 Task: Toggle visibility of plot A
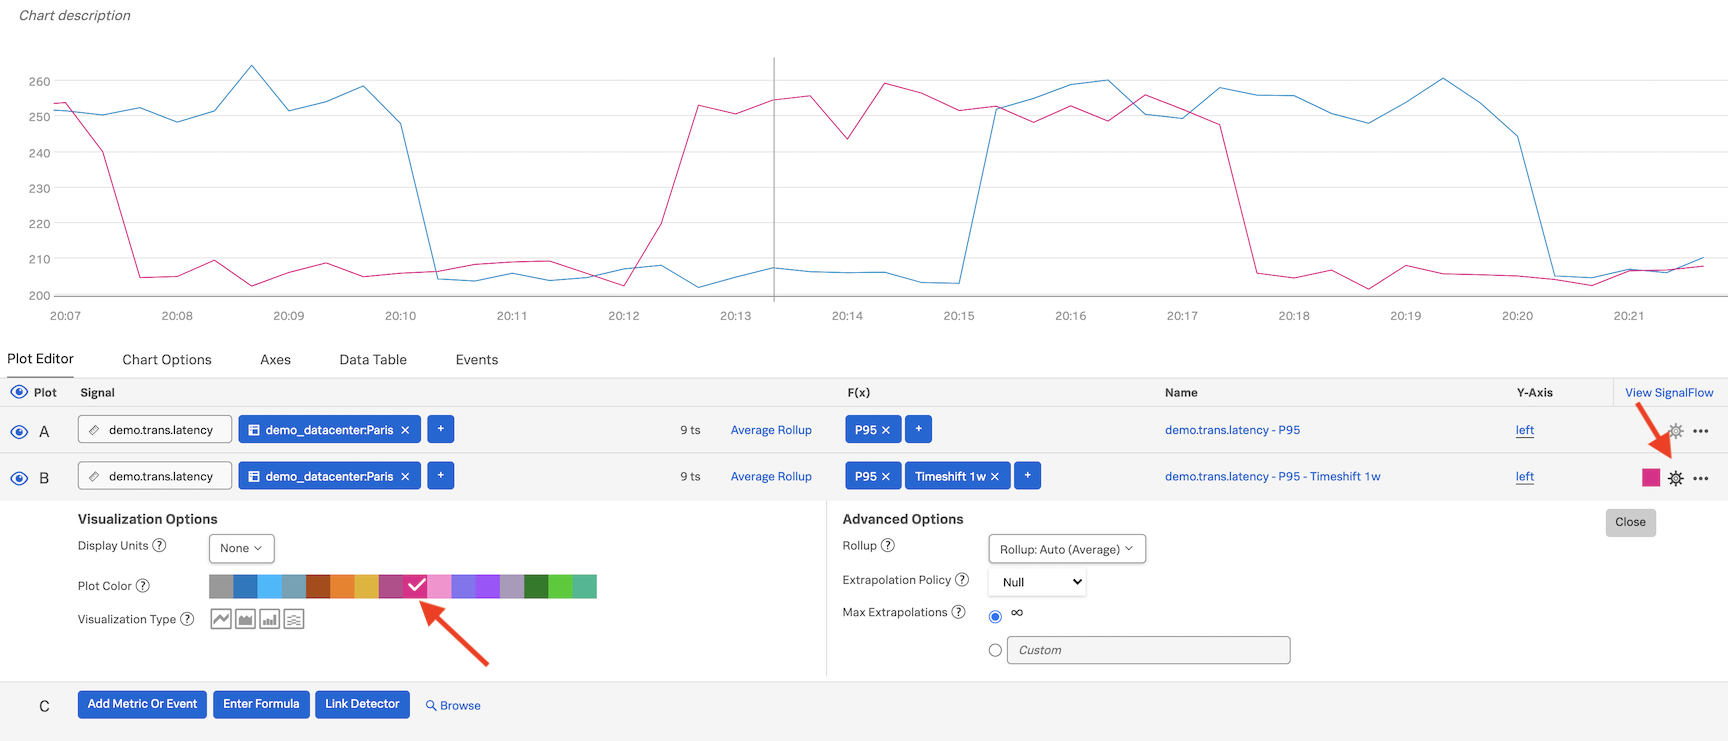pos(19,432)
